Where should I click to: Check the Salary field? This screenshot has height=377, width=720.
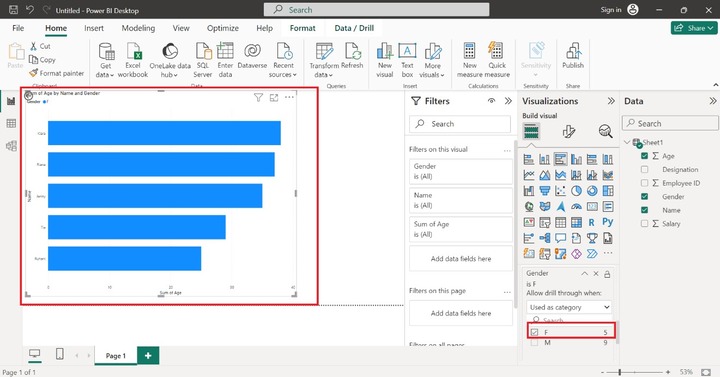[644, 224]
